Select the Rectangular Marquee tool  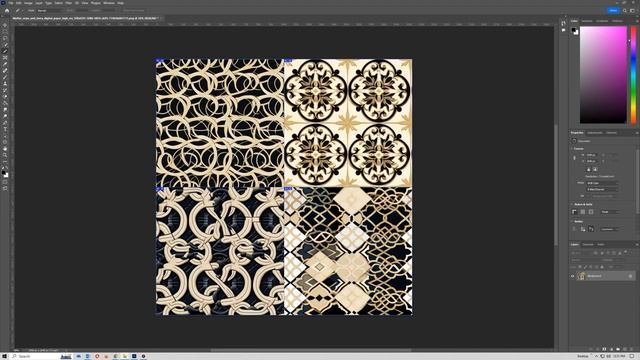point(5,31)
